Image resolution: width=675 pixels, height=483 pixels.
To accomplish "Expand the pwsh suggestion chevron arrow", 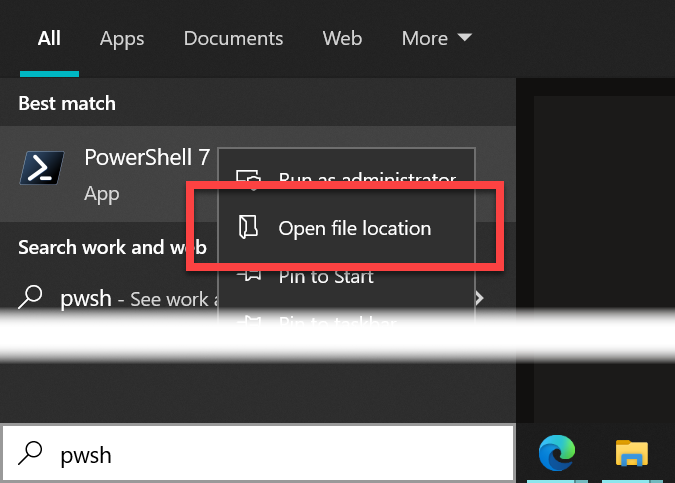I will [480, 298].
